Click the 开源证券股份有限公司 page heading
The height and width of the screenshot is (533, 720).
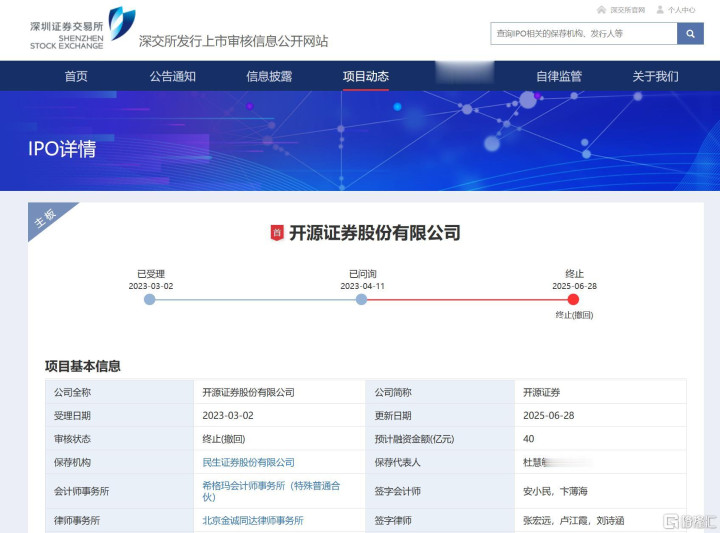coord(375,233)
